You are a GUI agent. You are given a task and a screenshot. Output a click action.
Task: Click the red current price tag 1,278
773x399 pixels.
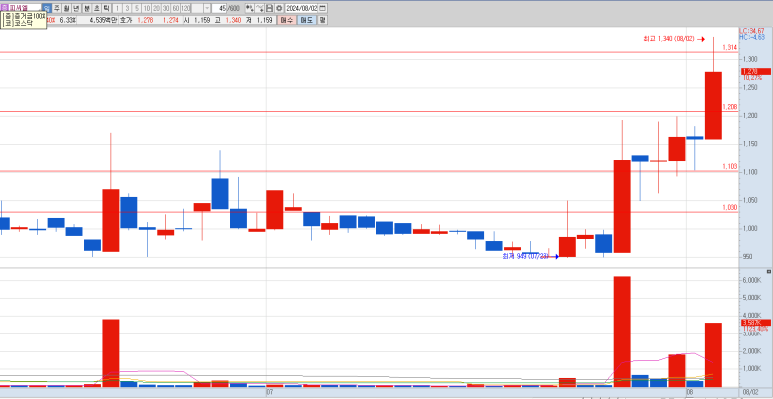756,72
